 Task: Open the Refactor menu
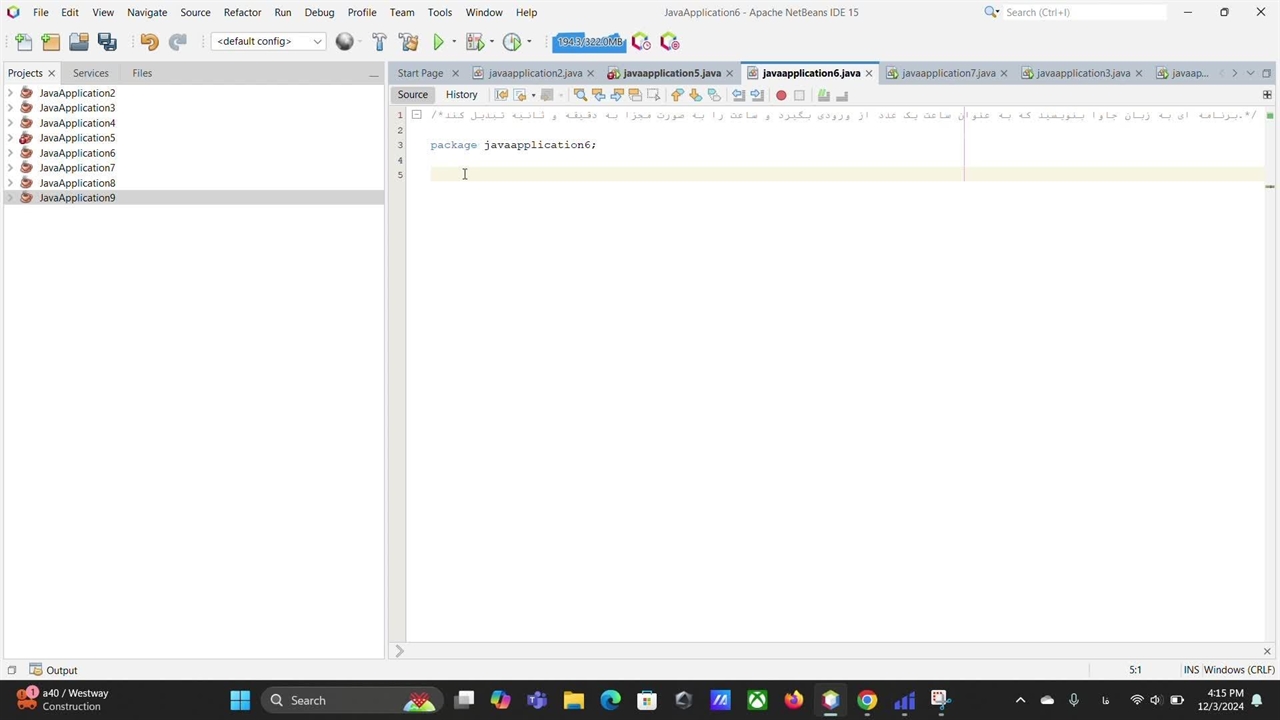click(242, 12)
